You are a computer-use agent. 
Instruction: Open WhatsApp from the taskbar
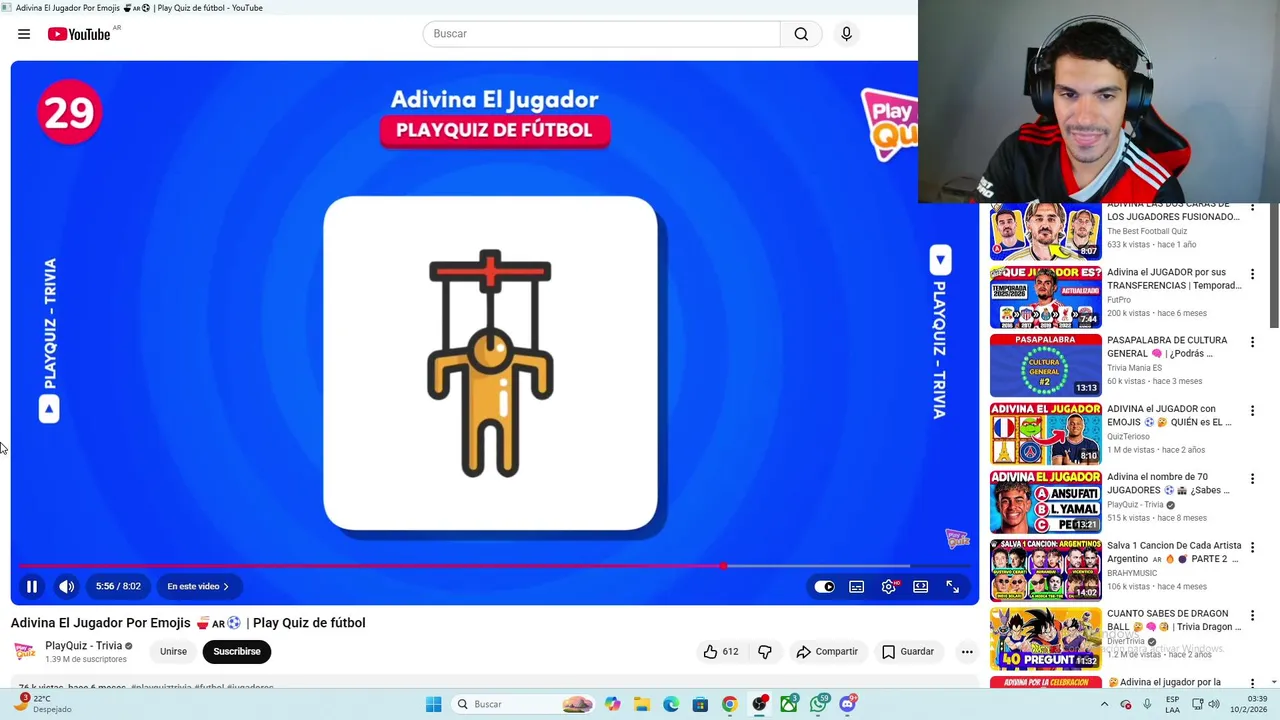819,705
